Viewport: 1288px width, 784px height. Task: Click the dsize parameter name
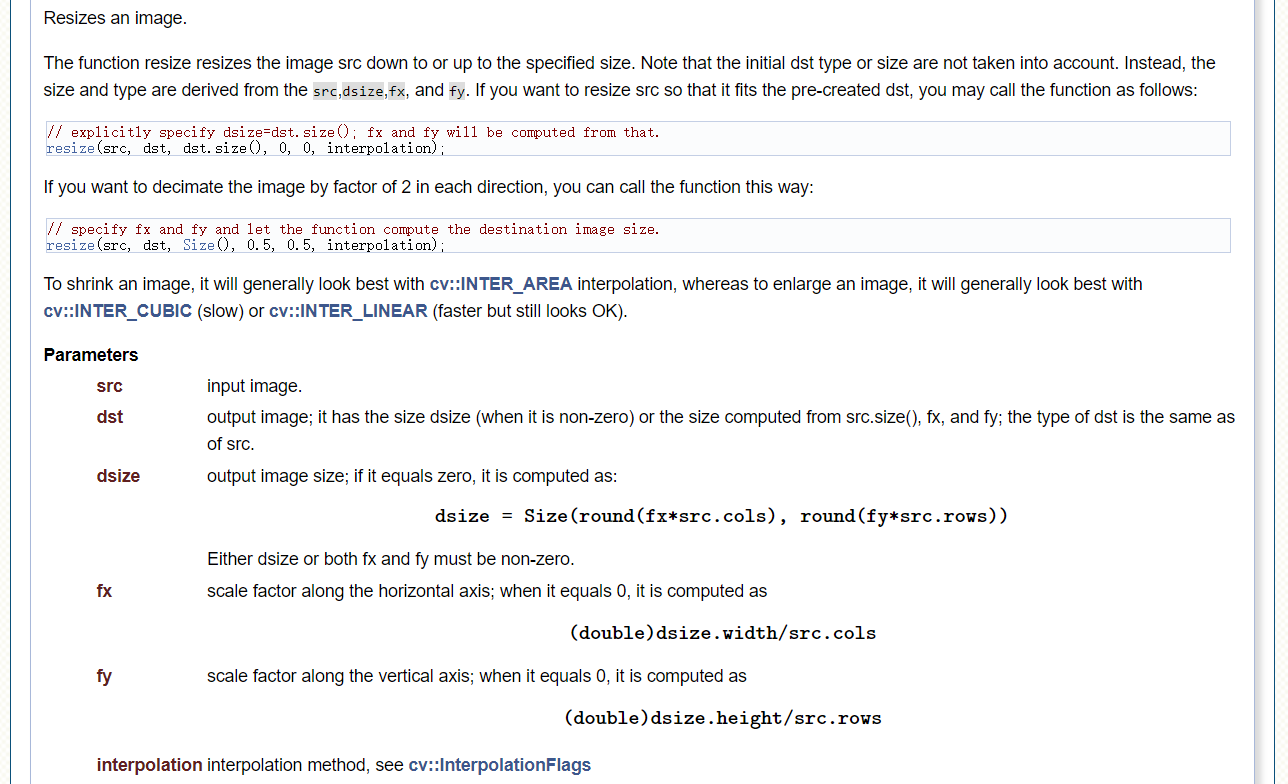pos(118,476)
